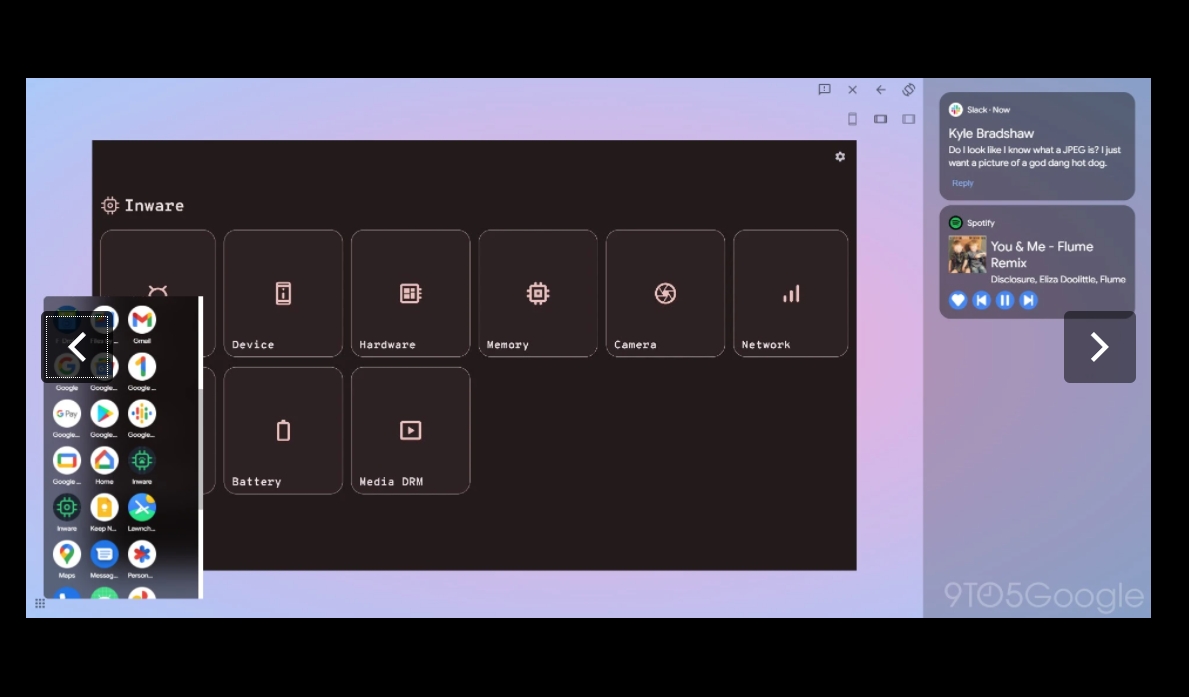Open the Hardware info tile

point(410,294)
